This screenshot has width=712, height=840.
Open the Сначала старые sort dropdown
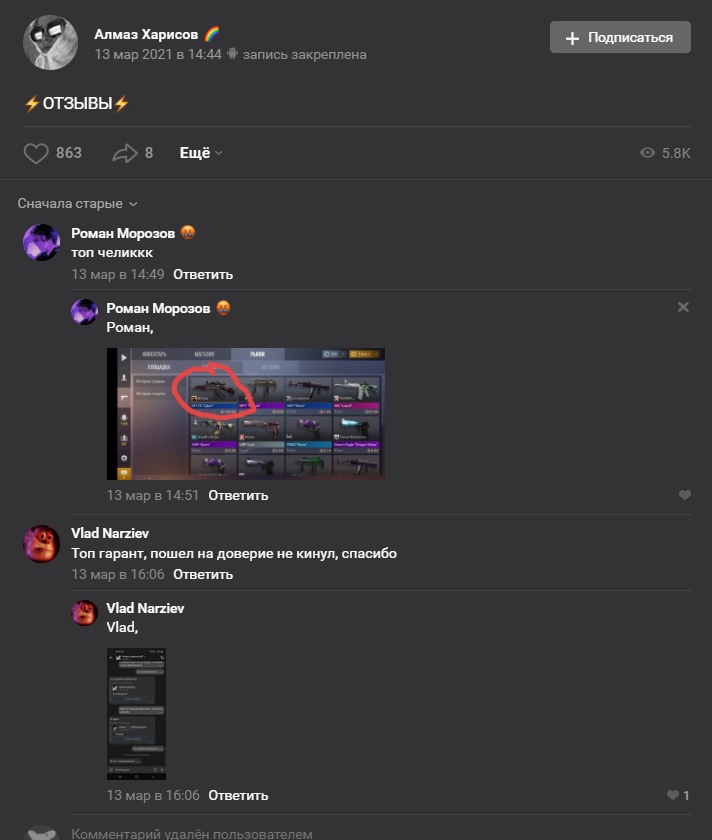(77, 204)
